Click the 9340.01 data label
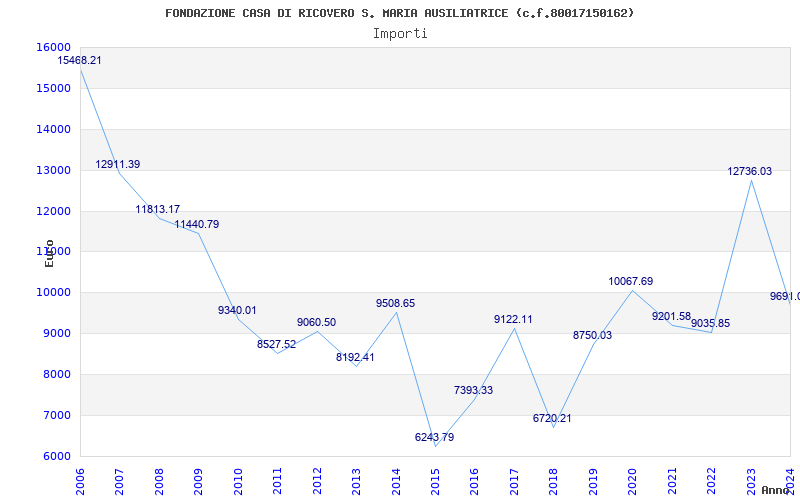This screenshot has width=800, height=500. click(237, 310)
